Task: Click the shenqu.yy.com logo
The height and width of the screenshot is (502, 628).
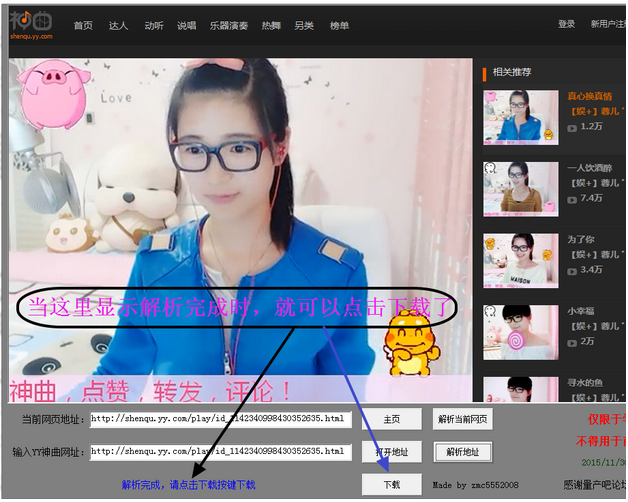Action: click(31, 25)
